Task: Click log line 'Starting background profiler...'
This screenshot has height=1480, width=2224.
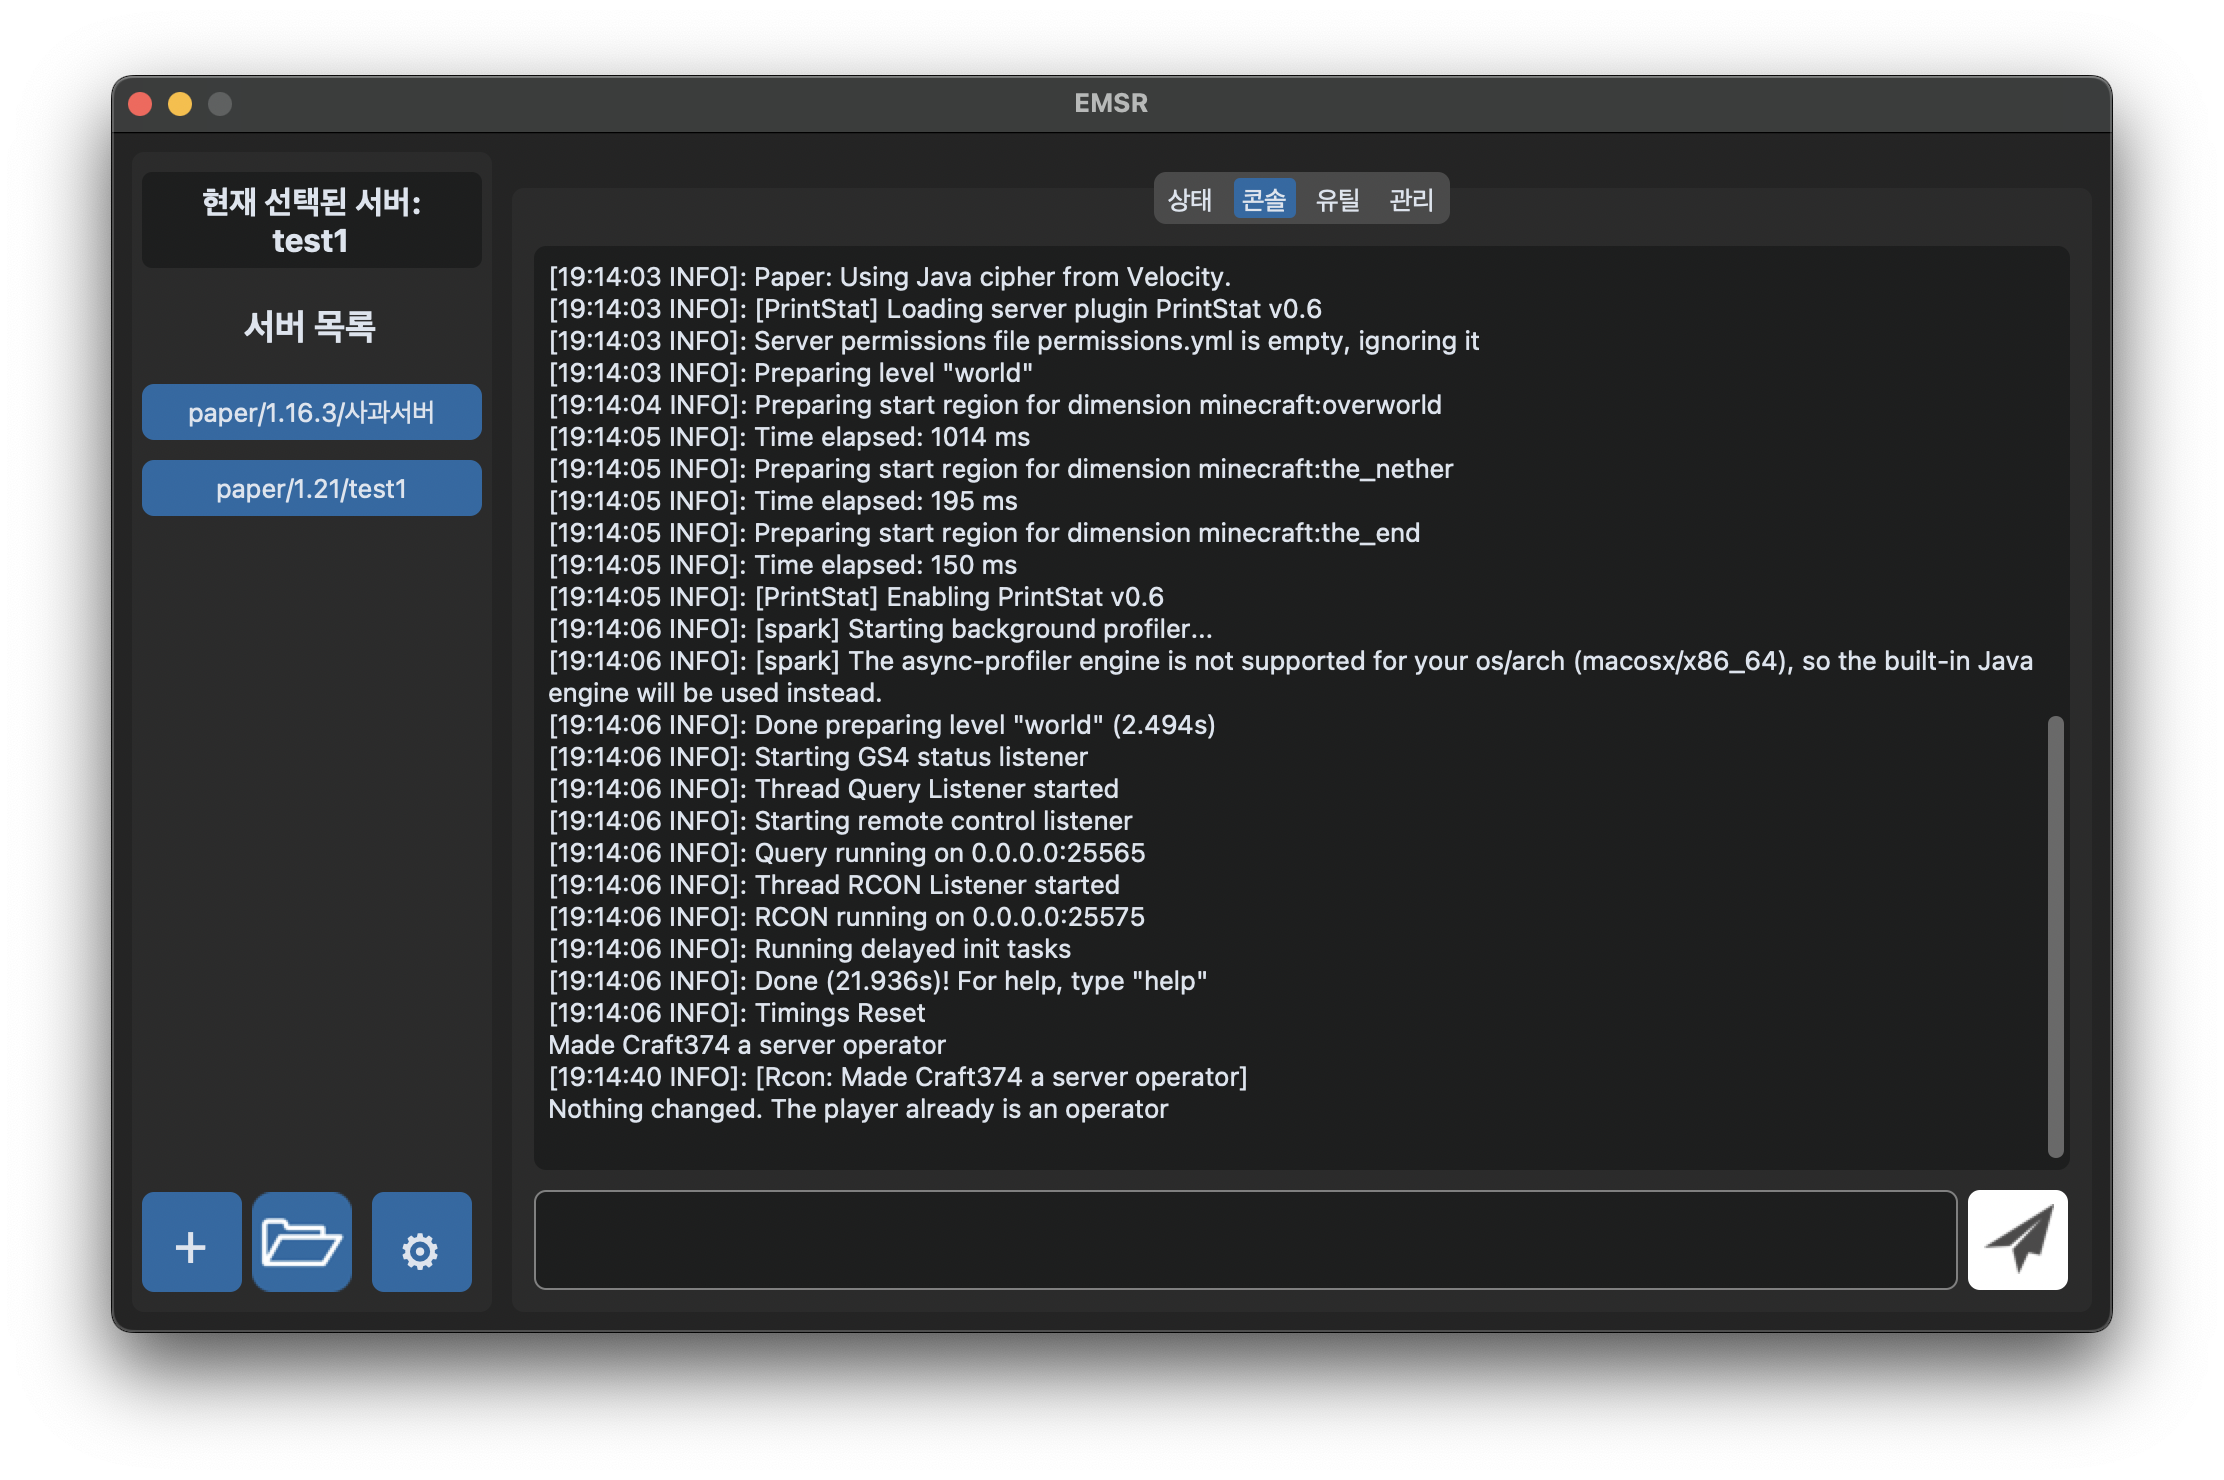Action: click(880, 629)
